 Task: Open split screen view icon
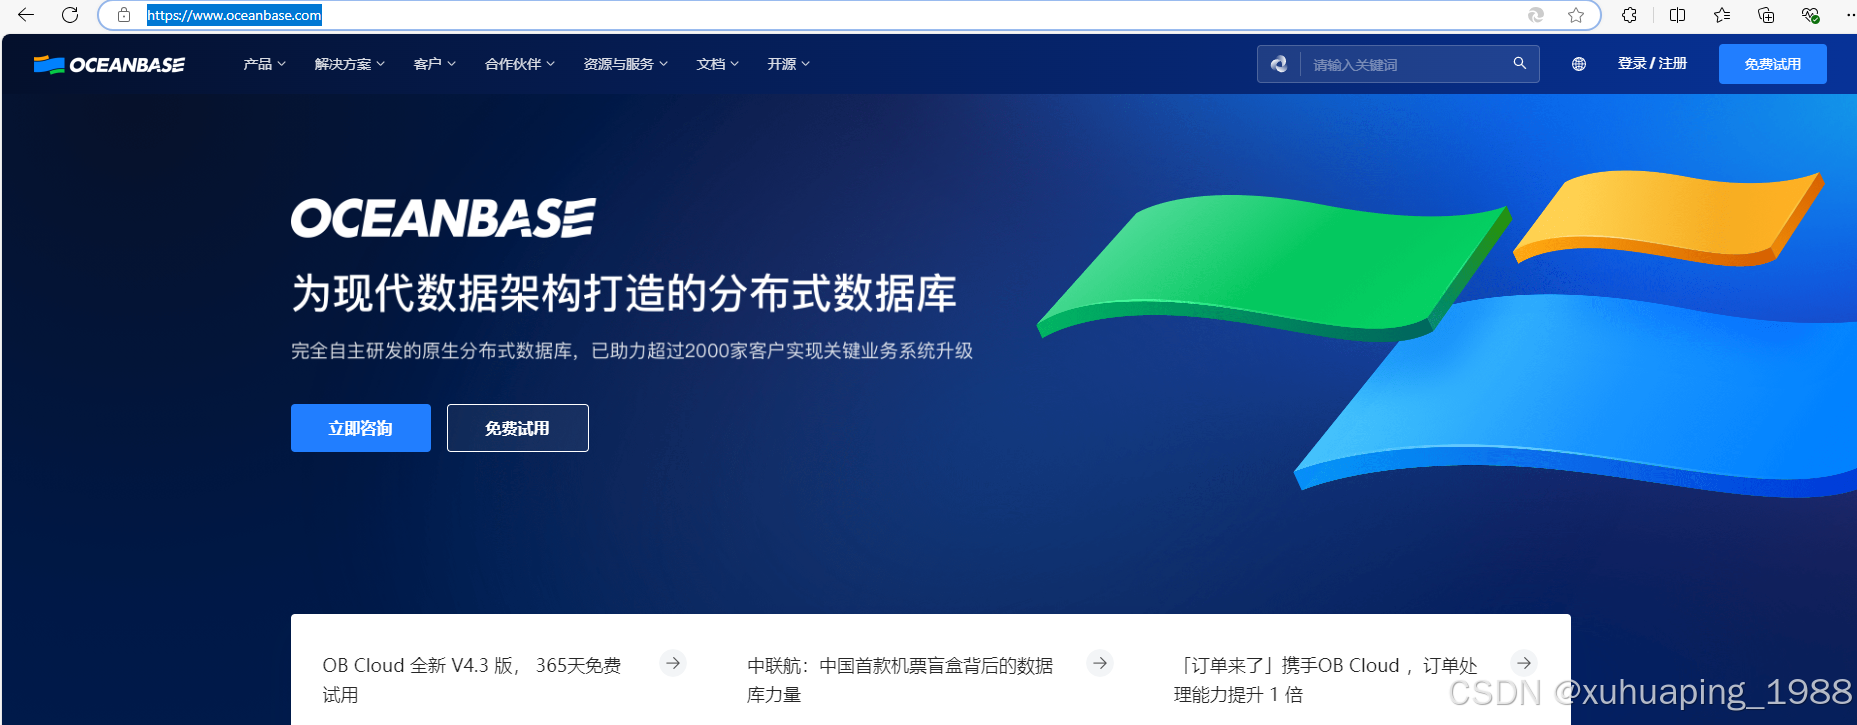click(1678, 15)
